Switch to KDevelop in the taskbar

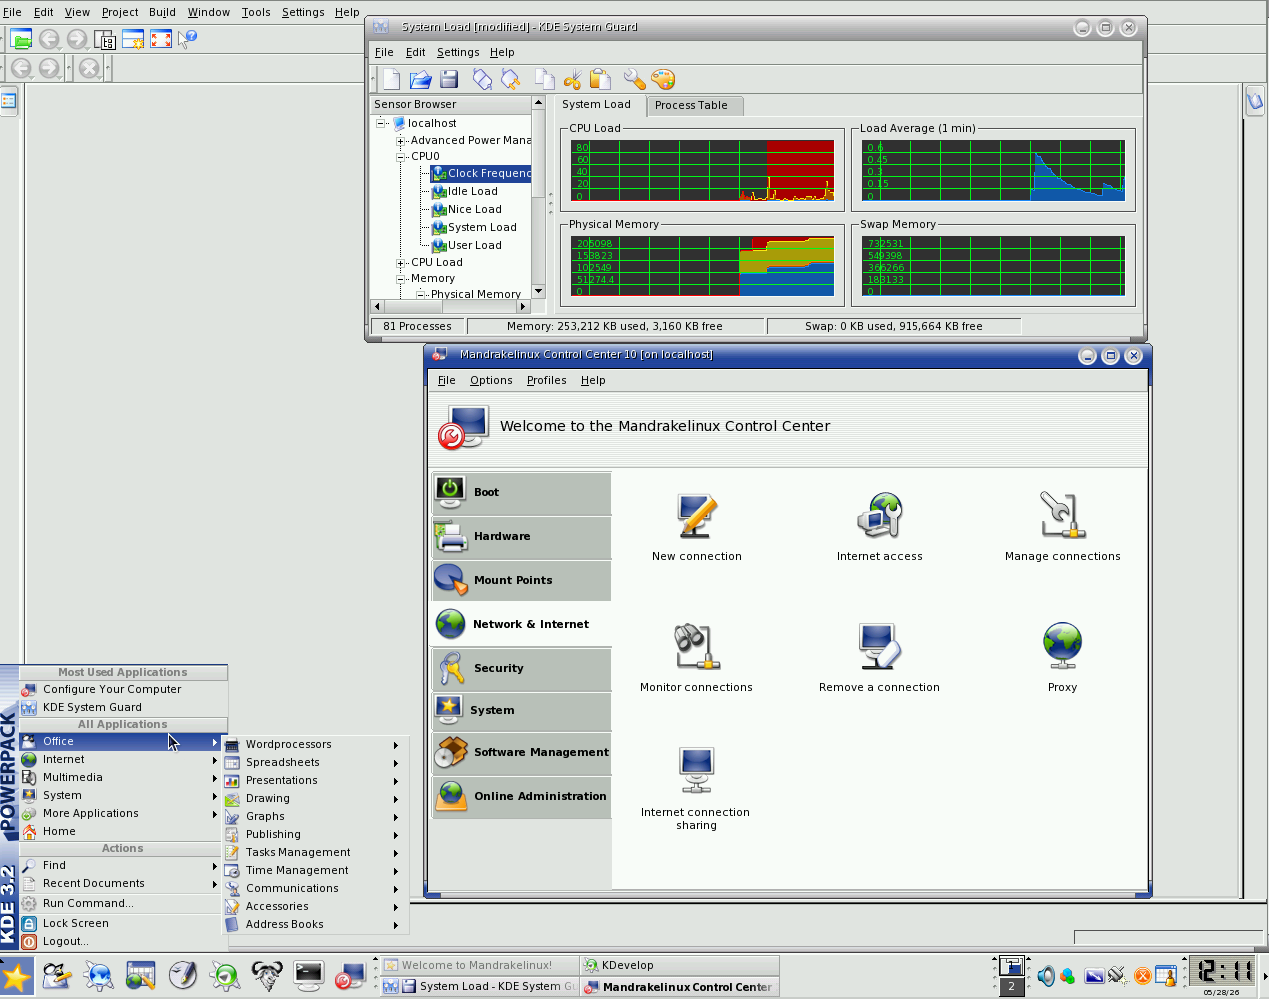coord(679,965)
